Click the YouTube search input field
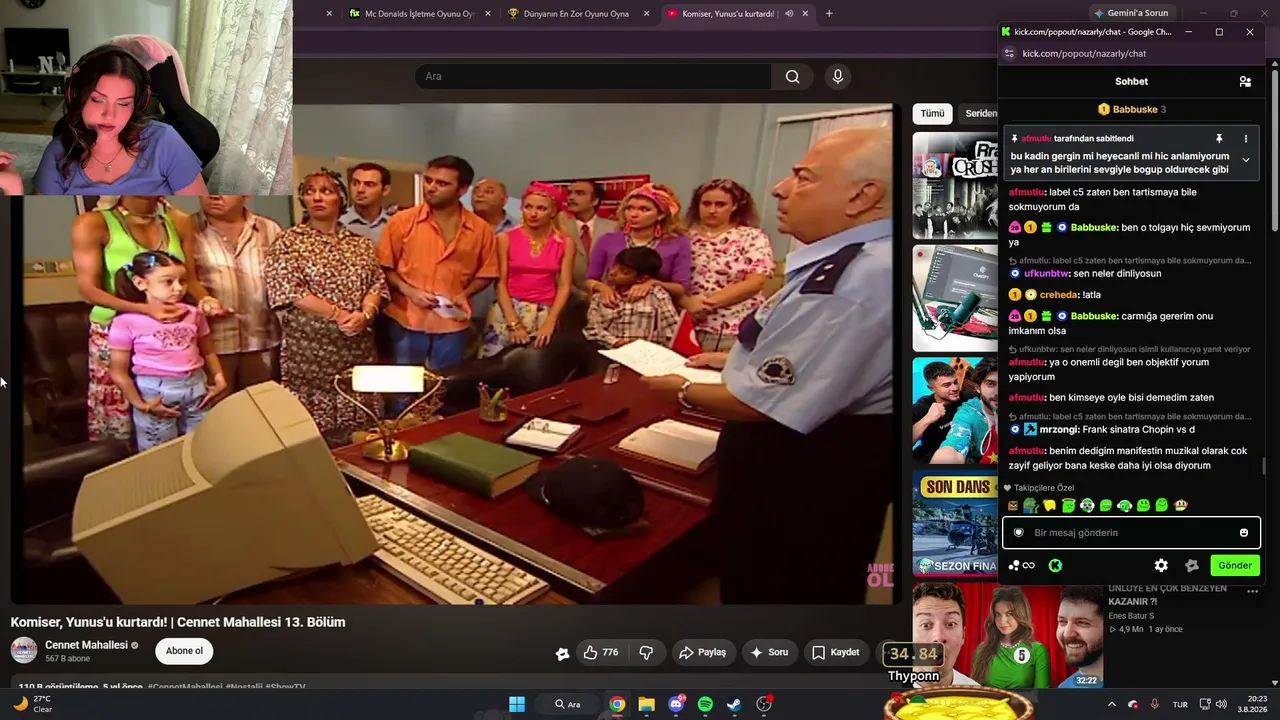The image size is (1280, 720). 593,77
